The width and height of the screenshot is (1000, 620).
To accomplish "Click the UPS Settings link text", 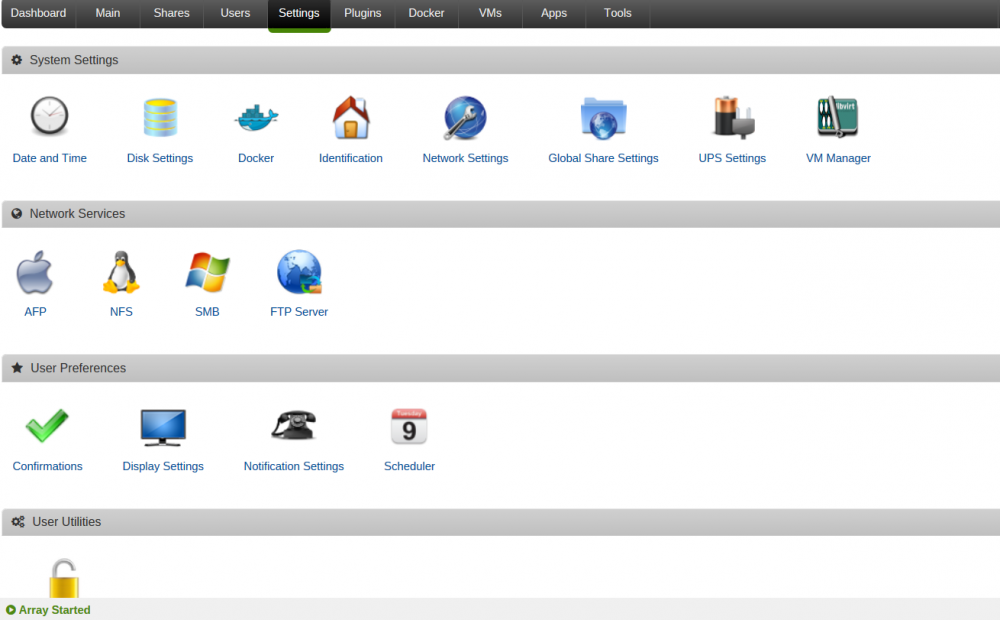I will click(x=732, y=158).
